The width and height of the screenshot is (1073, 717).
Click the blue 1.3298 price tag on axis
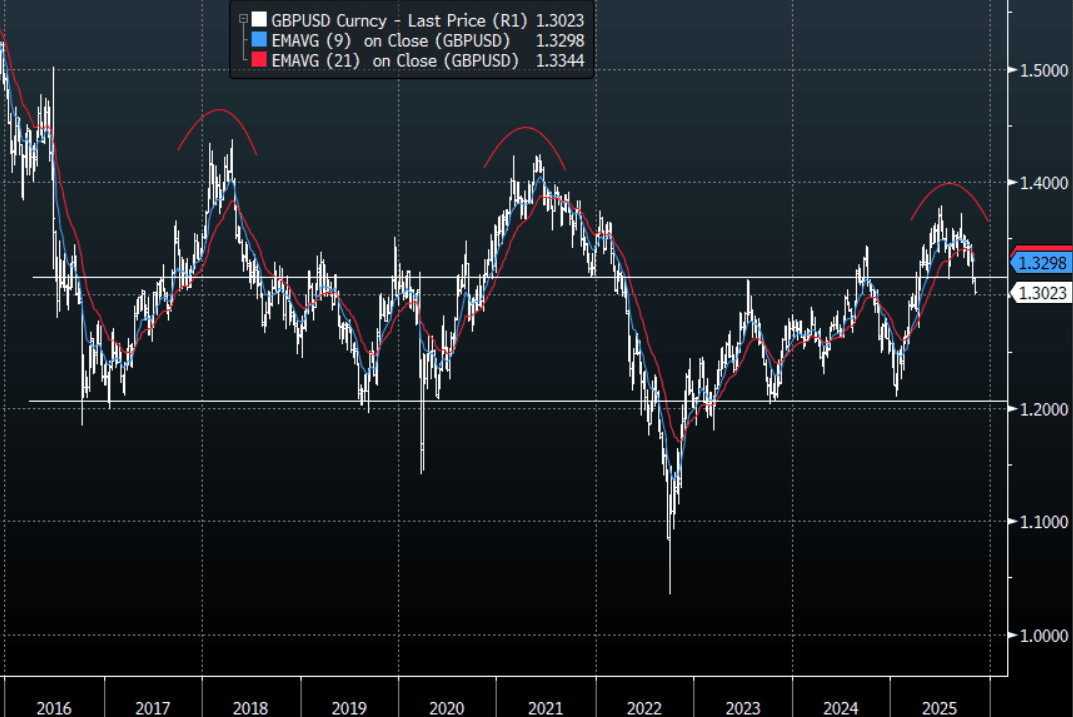[x=1040, y=263]
